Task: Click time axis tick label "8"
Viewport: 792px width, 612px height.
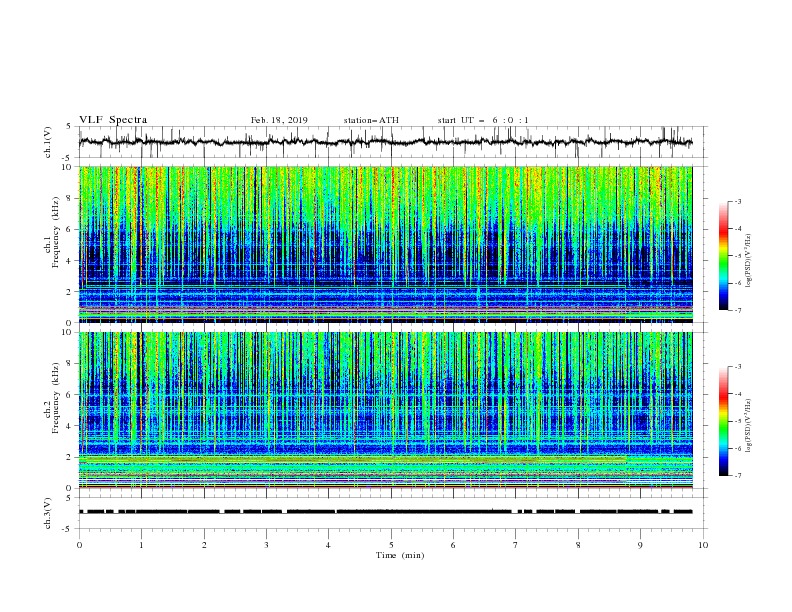Action: coord(578,545)
